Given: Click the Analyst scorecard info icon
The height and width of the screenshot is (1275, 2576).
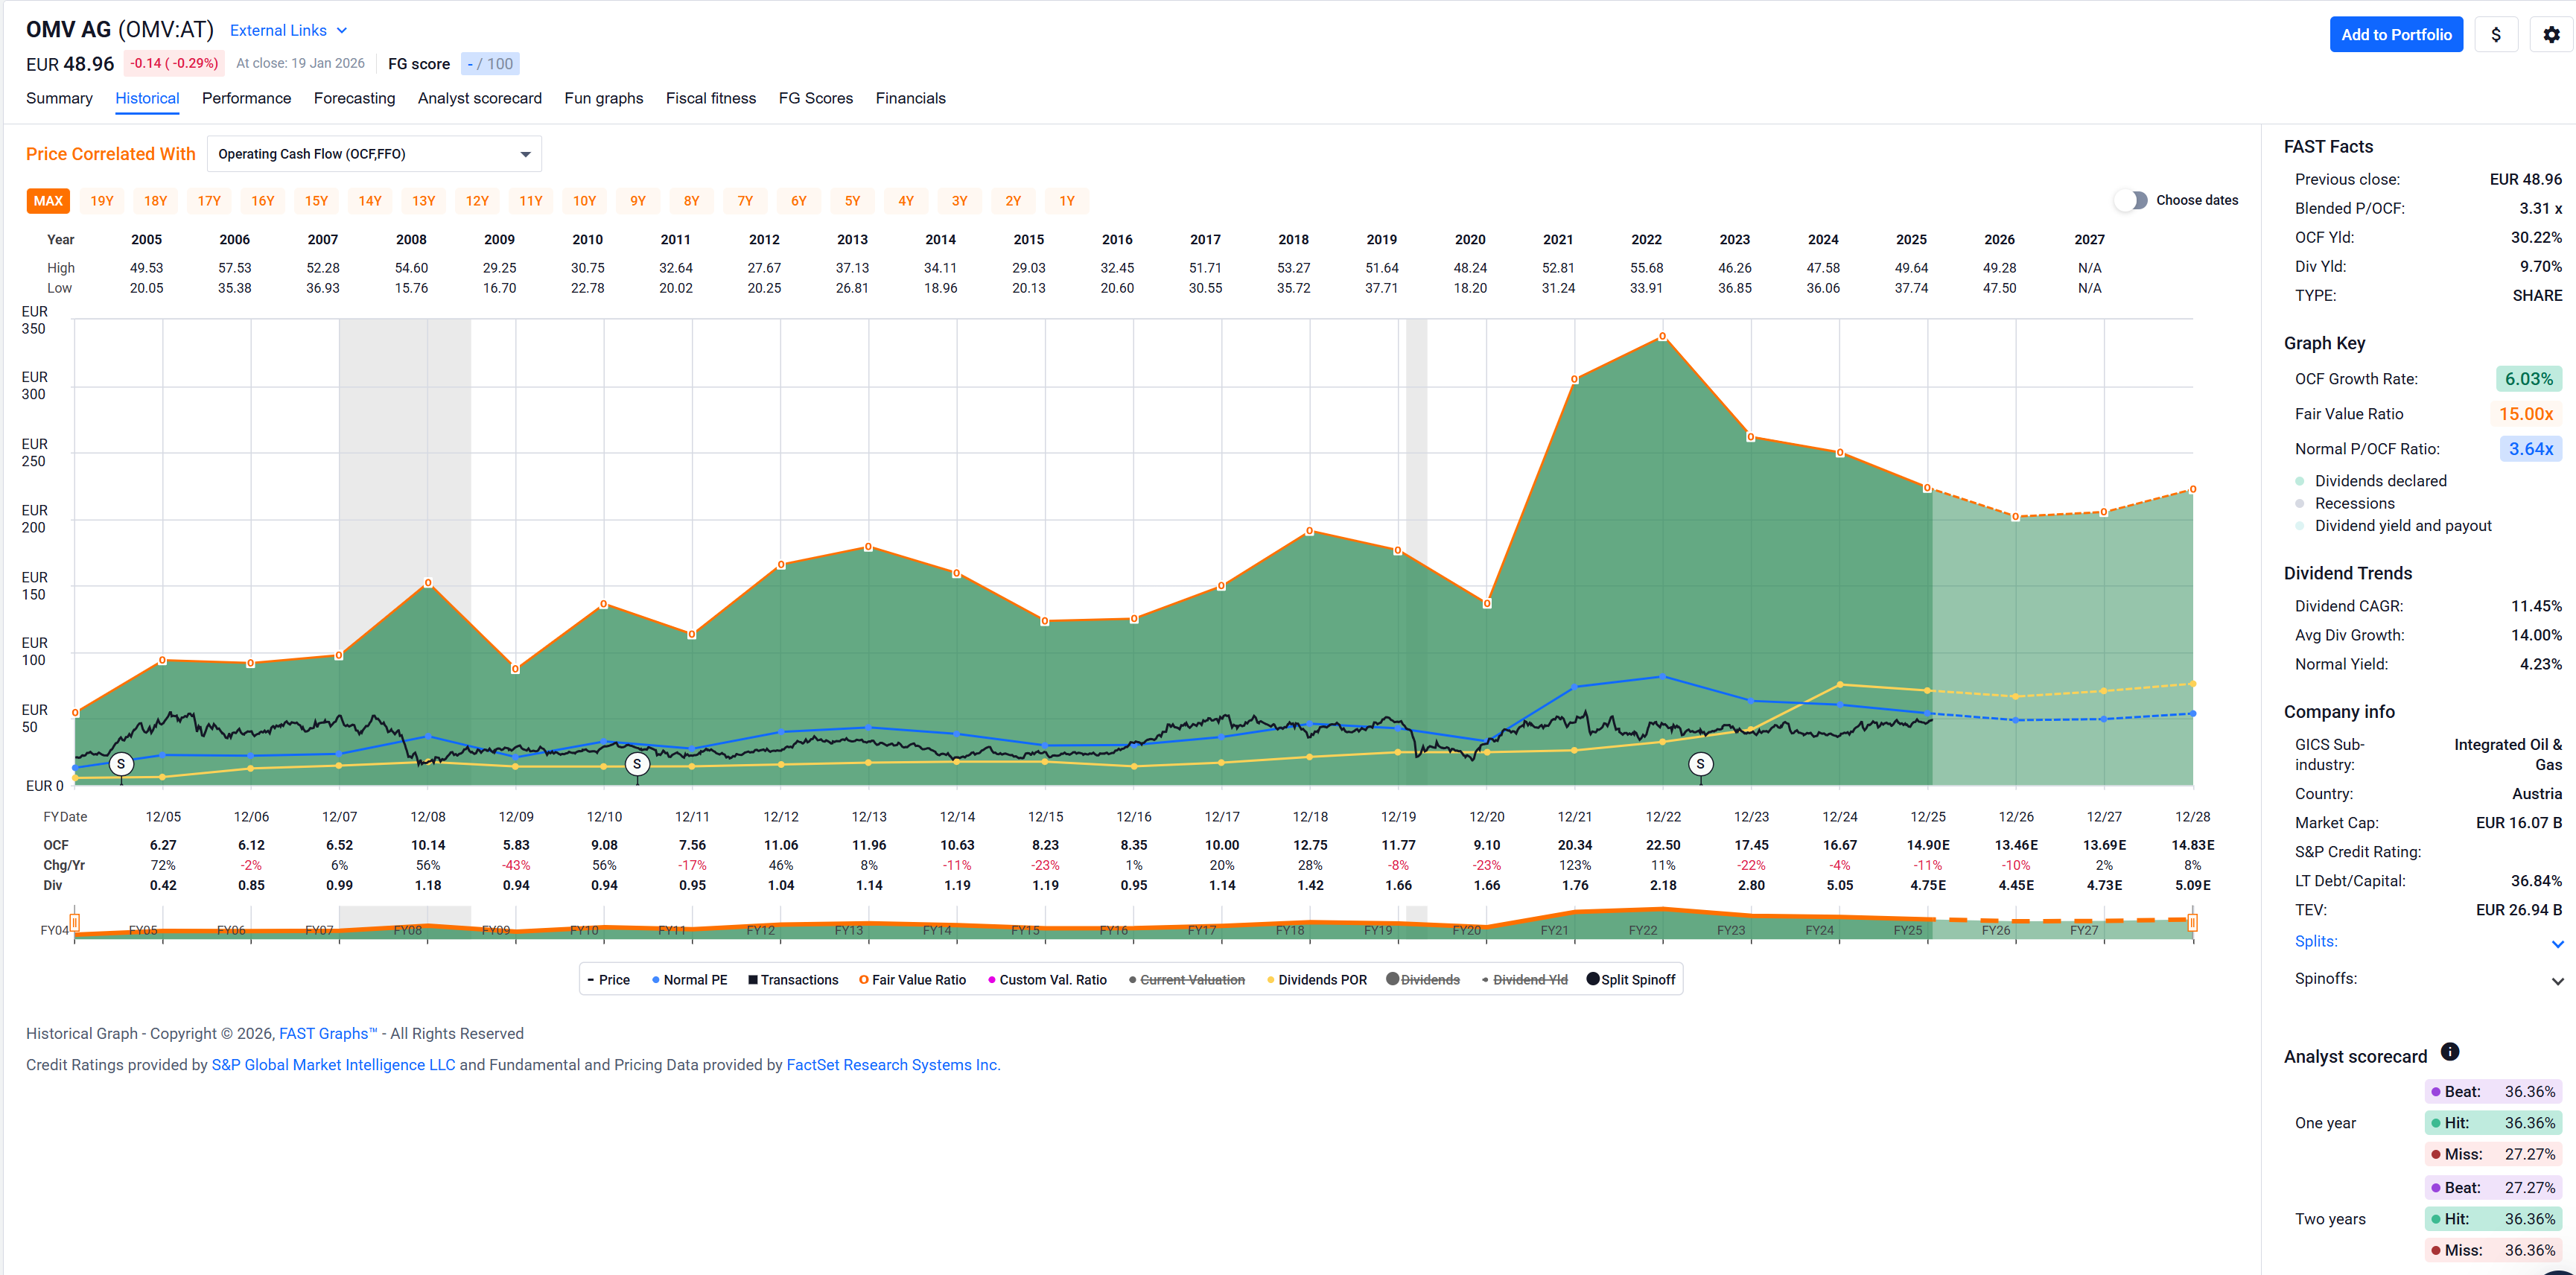Looking at the screenshot, I should (x=2449, y=1051).
